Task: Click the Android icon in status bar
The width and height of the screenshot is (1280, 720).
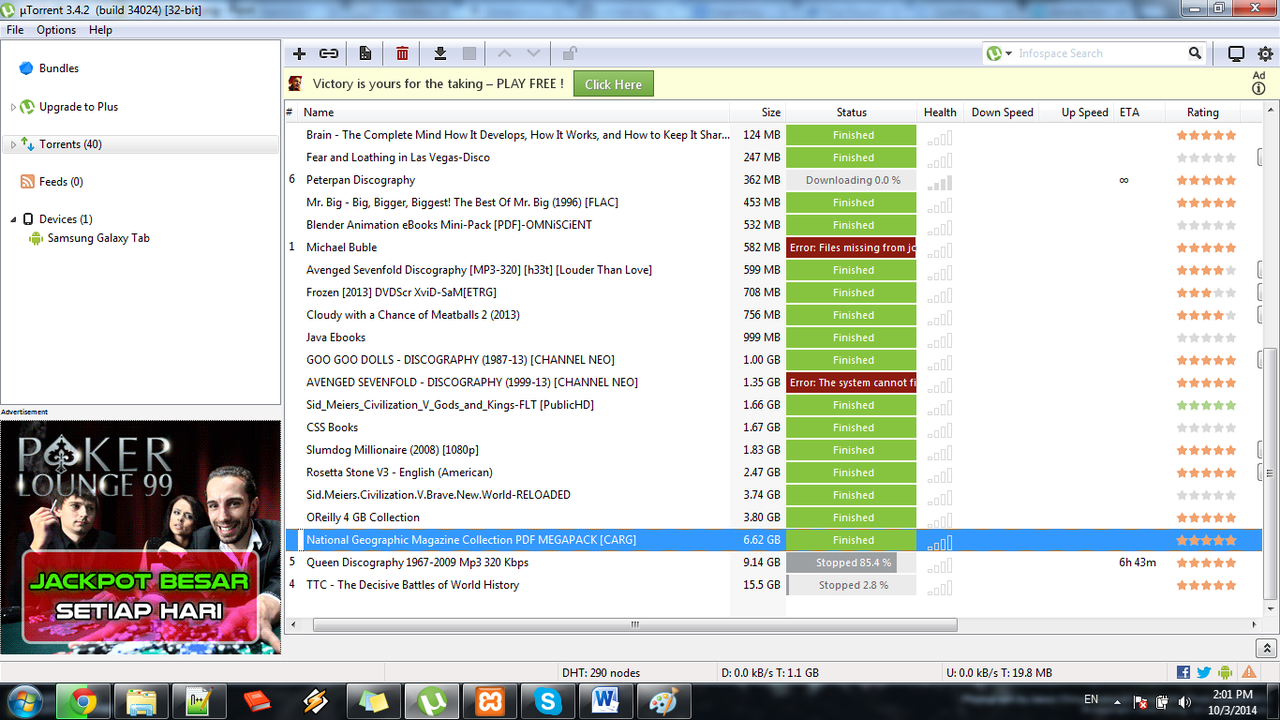Action: pos(1226,672)
